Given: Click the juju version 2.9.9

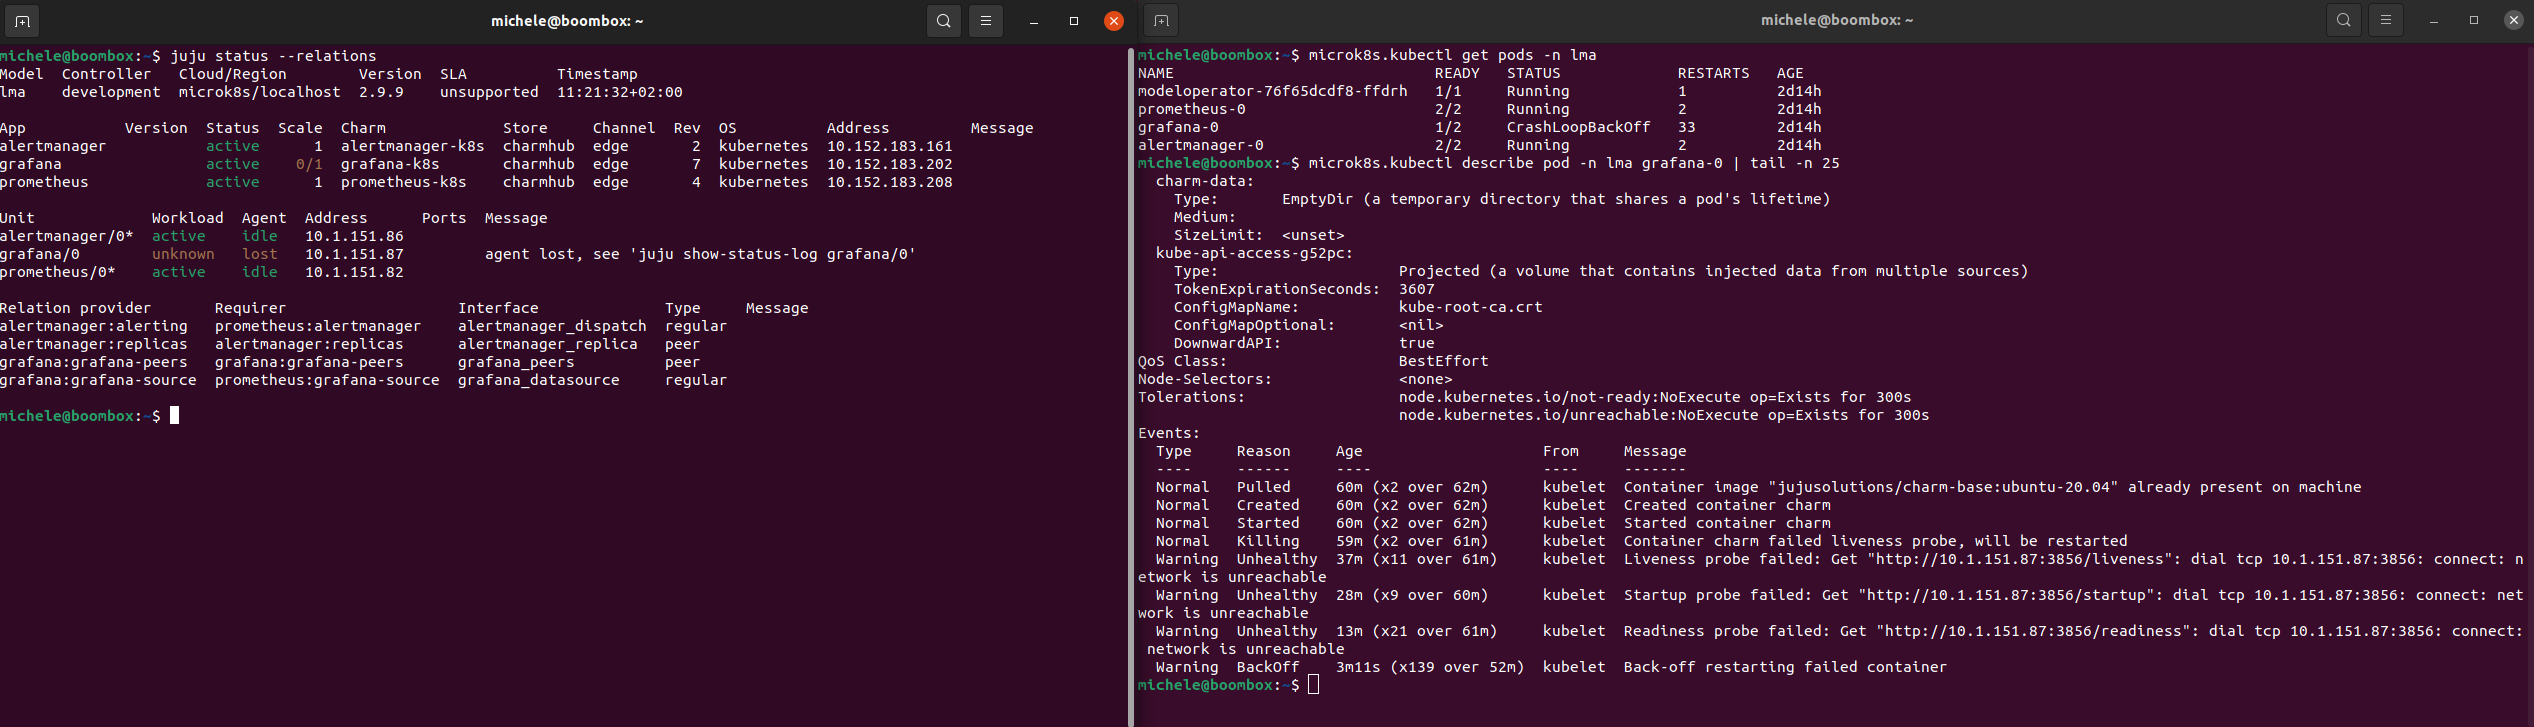Looking at the screenshot, I should (381, 92).
